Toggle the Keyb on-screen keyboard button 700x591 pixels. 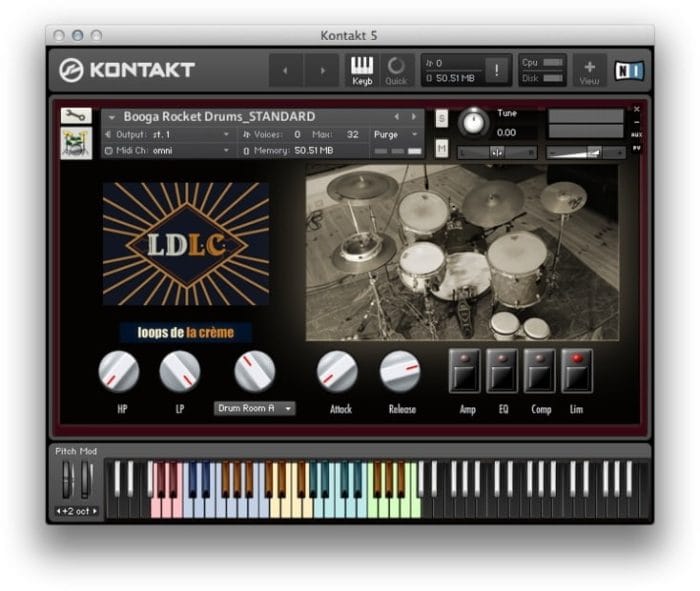362,71
